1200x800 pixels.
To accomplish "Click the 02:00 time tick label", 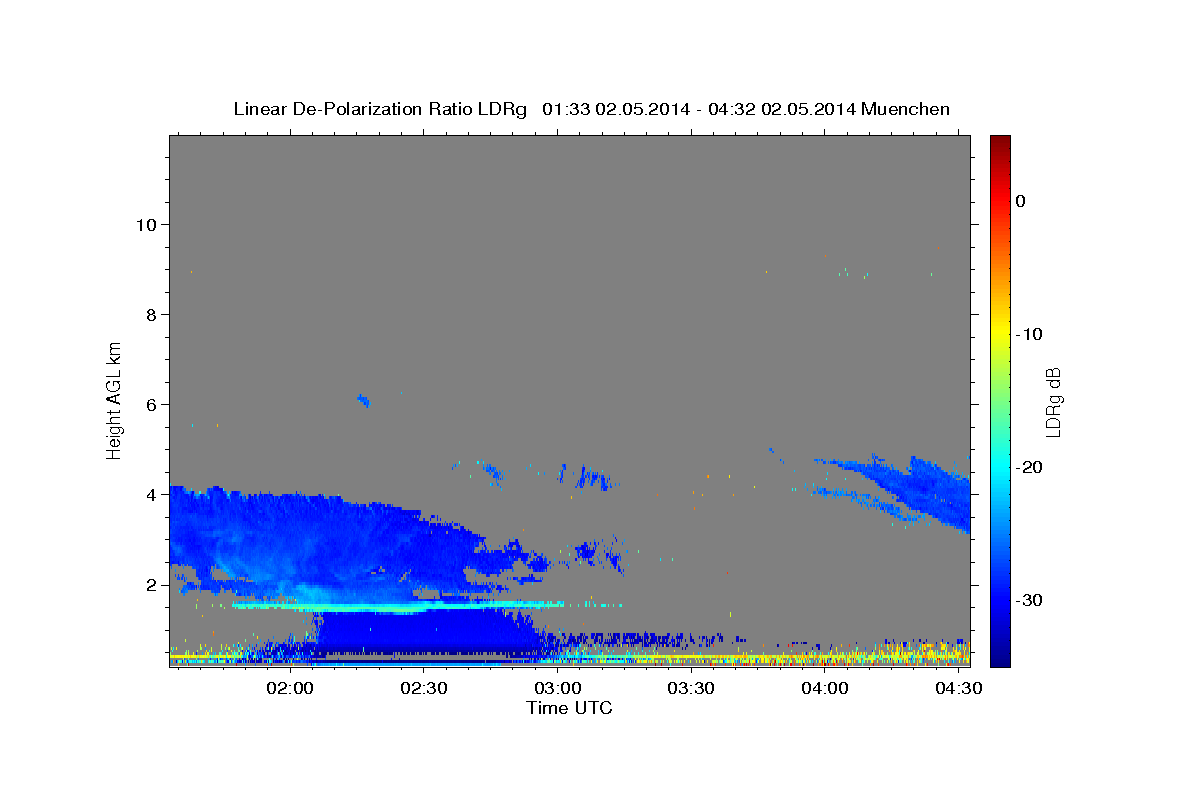I will [x=292, y=689].
